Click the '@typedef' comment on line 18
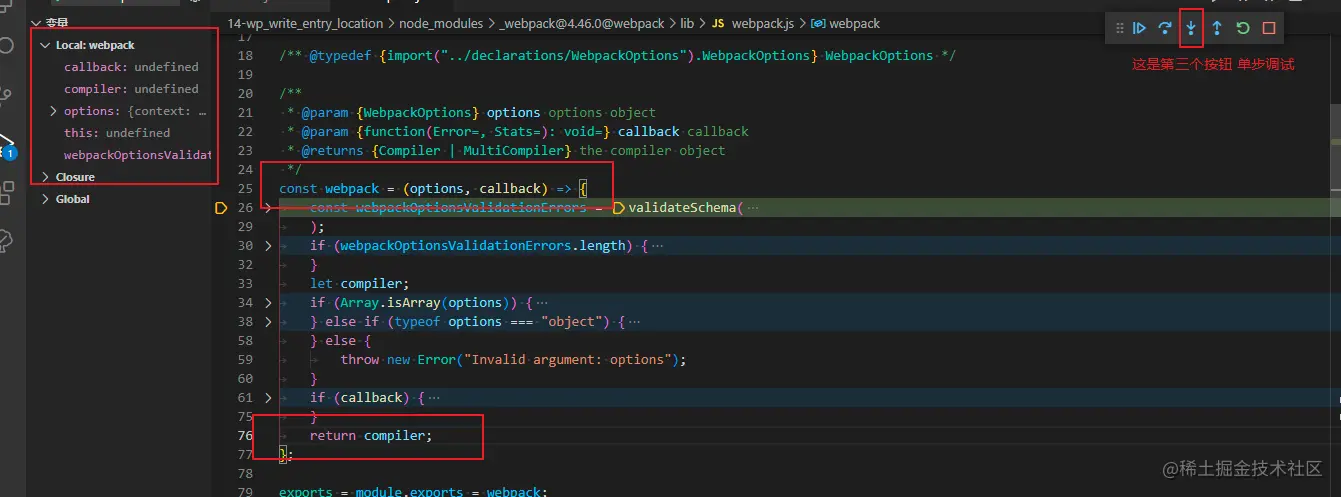 pos(617,56)
